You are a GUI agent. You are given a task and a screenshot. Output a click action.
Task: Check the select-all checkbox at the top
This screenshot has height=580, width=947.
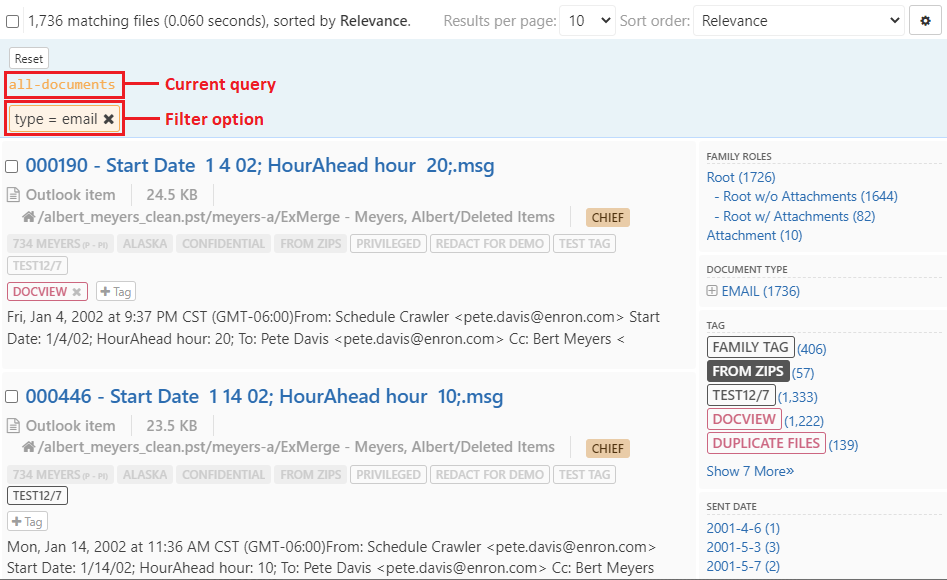click(11, 20)
